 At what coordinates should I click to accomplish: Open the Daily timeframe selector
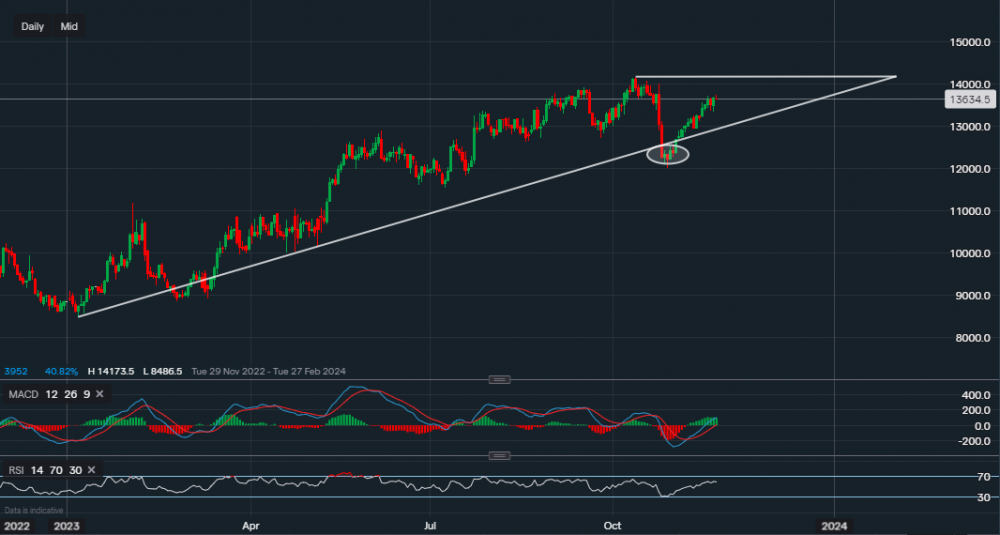pos(32,26)
